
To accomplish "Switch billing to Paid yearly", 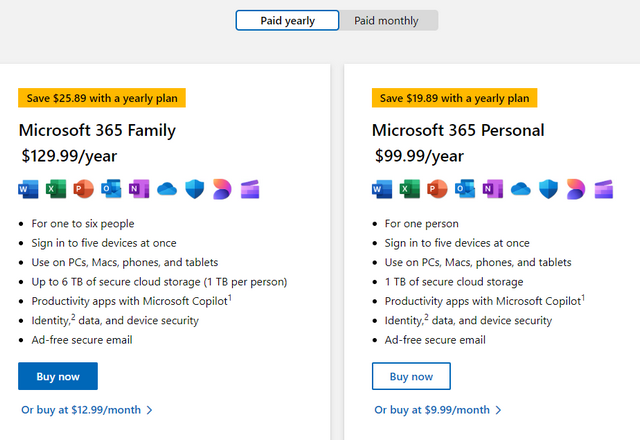I will coord(287,20).
